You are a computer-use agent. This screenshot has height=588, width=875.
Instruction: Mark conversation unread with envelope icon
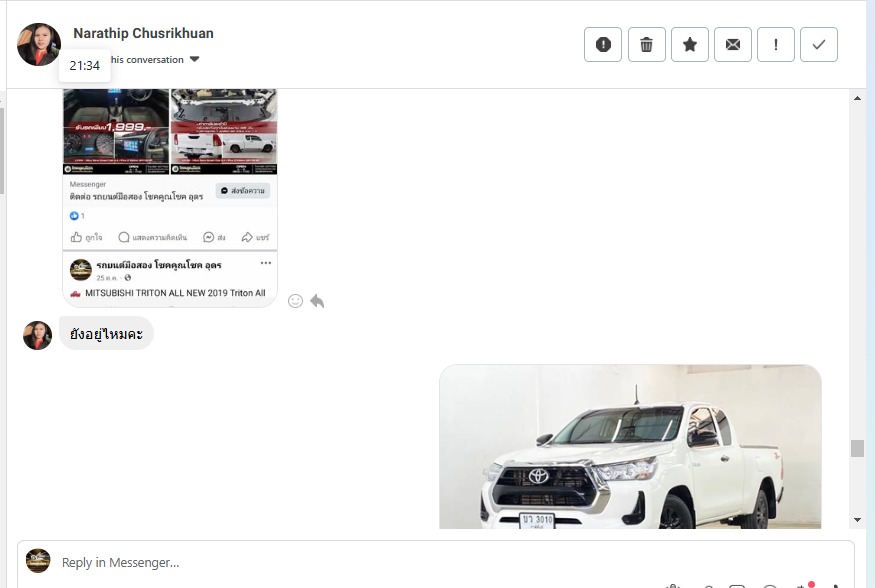click(733, 45)
